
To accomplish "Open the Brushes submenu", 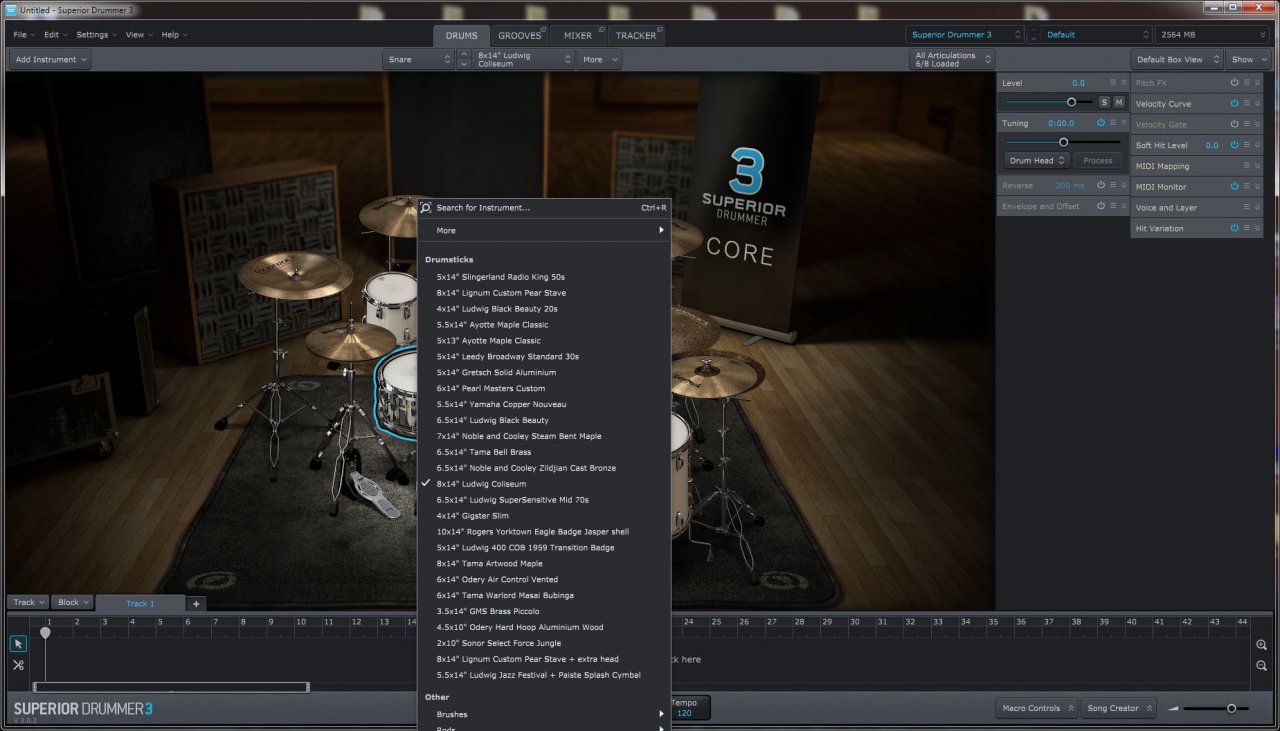I will [543, 714].
